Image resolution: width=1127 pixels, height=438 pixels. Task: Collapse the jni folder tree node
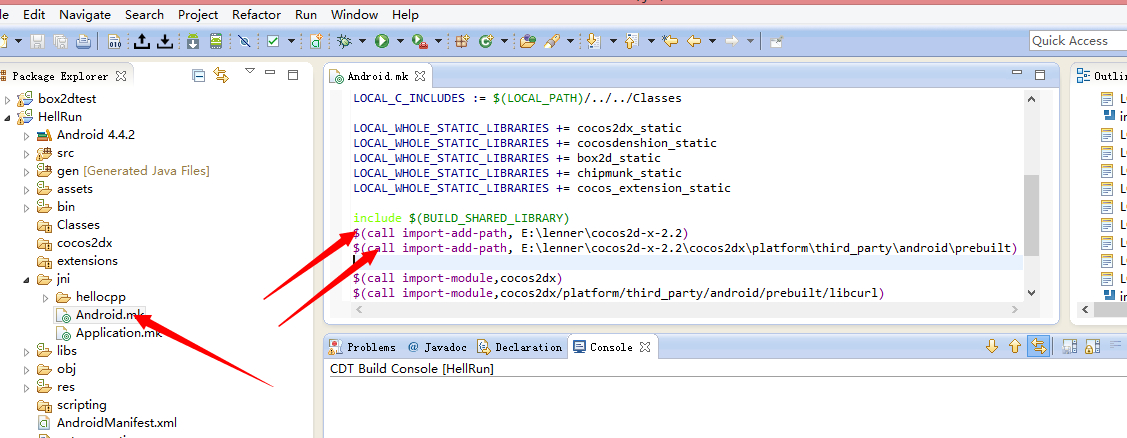(x=26, y=279)
